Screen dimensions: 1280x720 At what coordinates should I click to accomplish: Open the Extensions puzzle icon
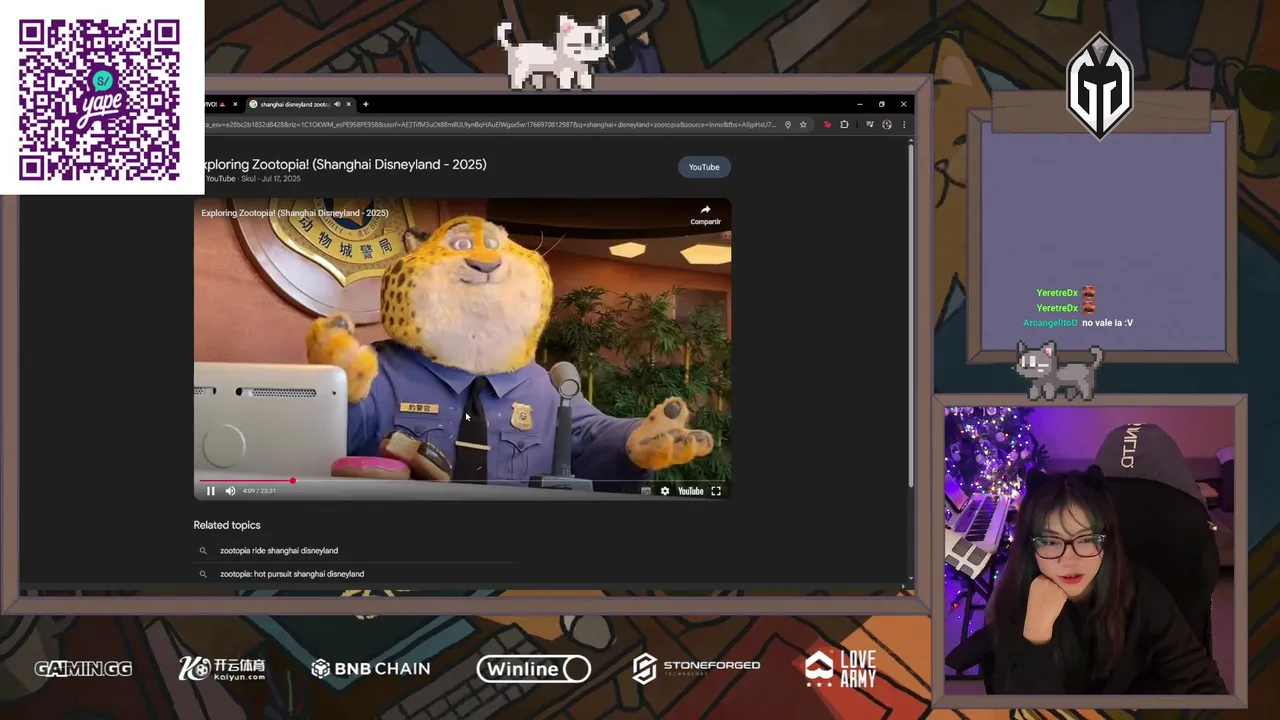click(845, 125)
